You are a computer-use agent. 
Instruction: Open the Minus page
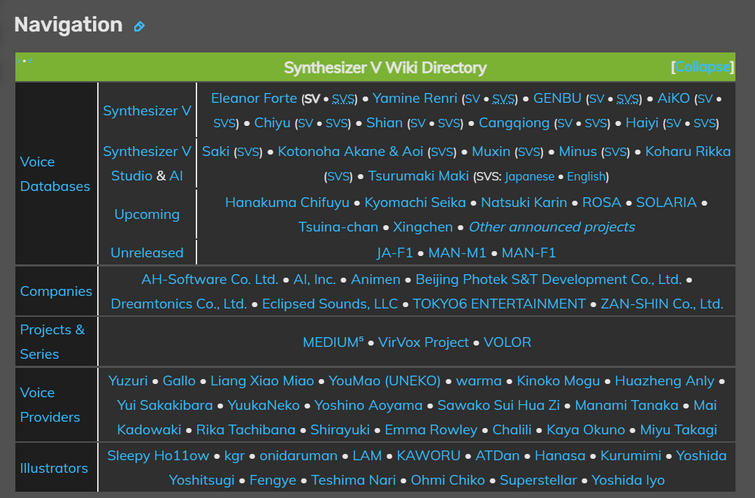[578, 151]
